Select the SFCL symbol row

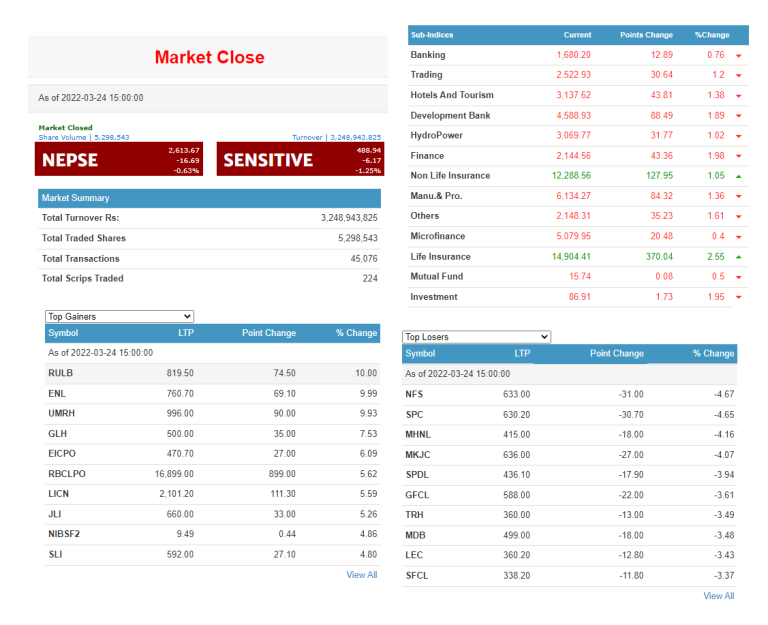tap(570, 576)
